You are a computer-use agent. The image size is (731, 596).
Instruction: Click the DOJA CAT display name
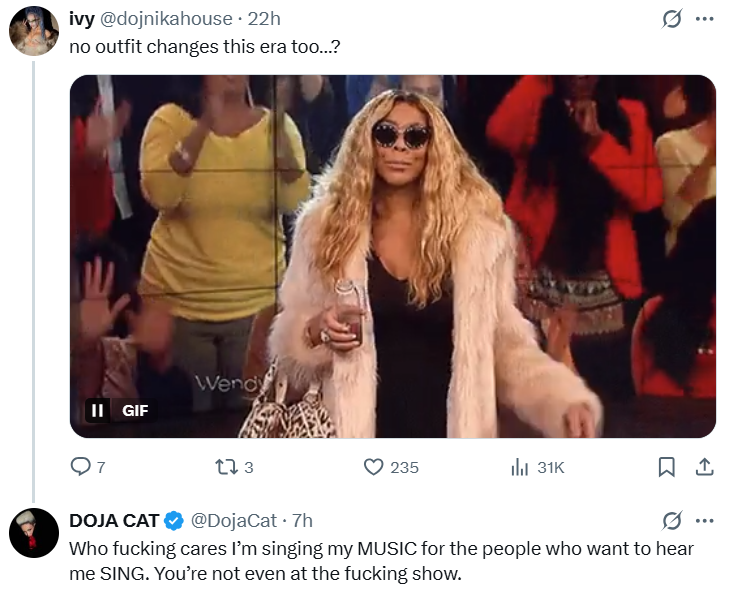pyautogui.click(x=114, y=521)
